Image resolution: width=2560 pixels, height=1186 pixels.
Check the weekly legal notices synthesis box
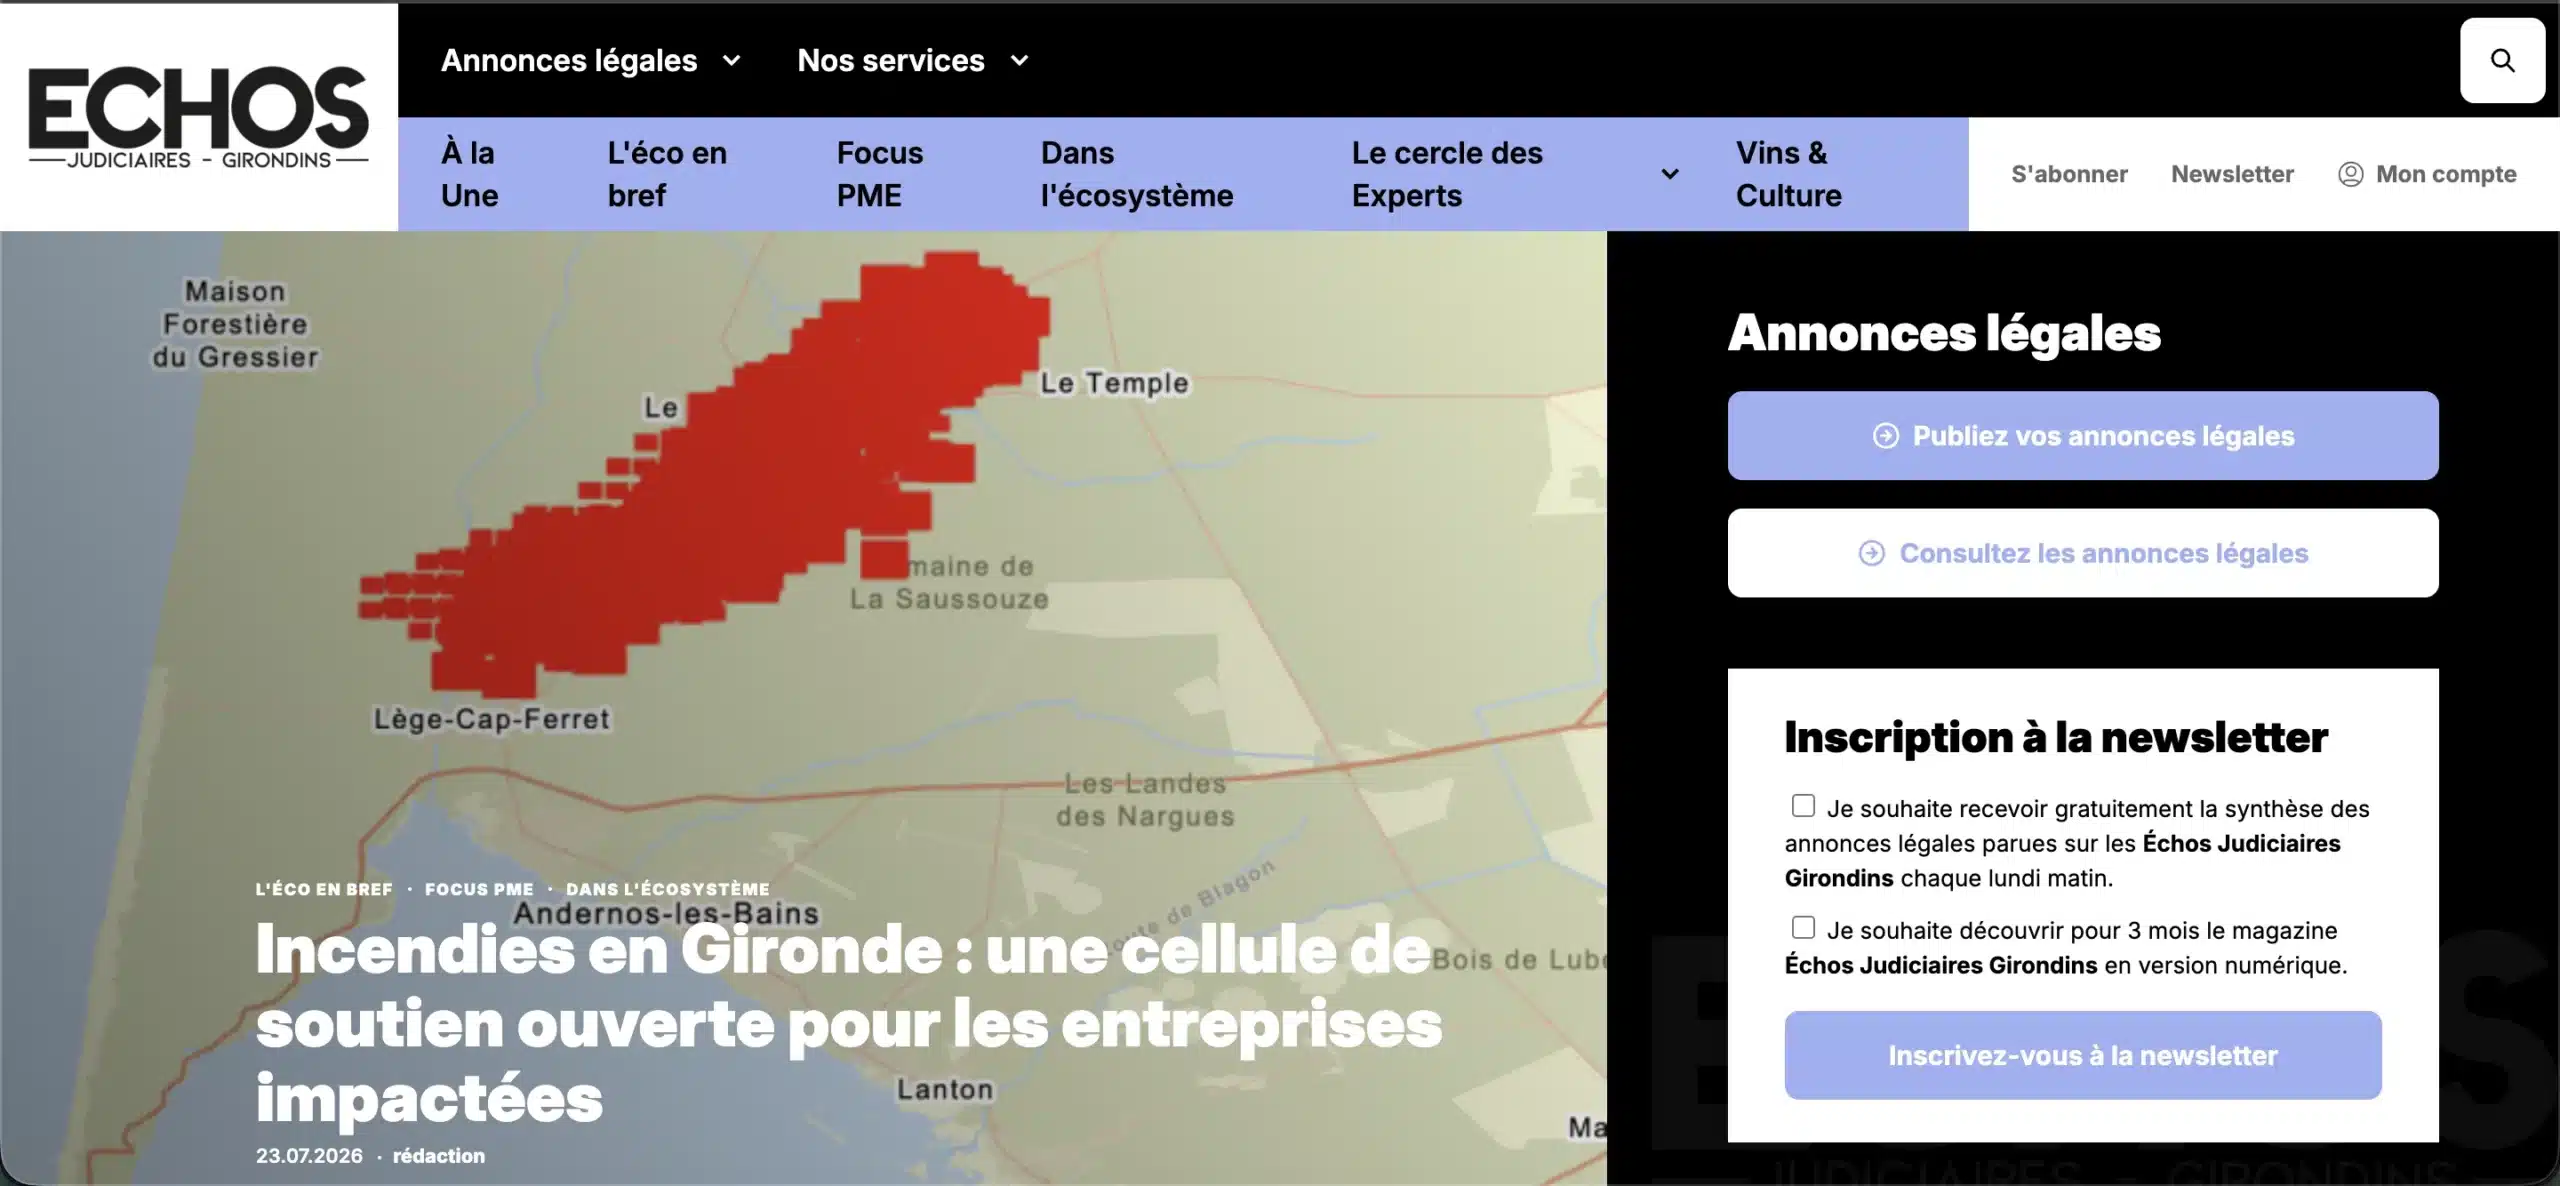coord(1803,806)
